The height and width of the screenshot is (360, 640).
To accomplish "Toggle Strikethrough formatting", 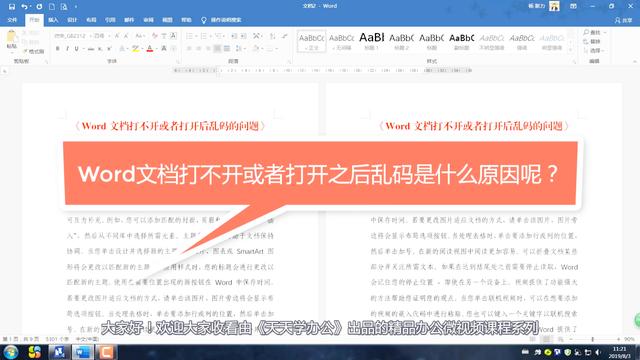I will pyautogui.click(x=91, y=49).
